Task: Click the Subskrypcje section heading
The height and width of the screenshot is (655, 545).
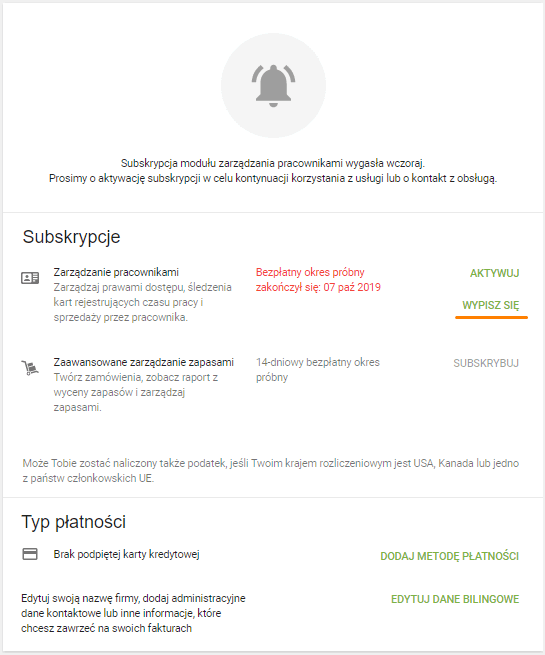Action: tap(71, 237)
